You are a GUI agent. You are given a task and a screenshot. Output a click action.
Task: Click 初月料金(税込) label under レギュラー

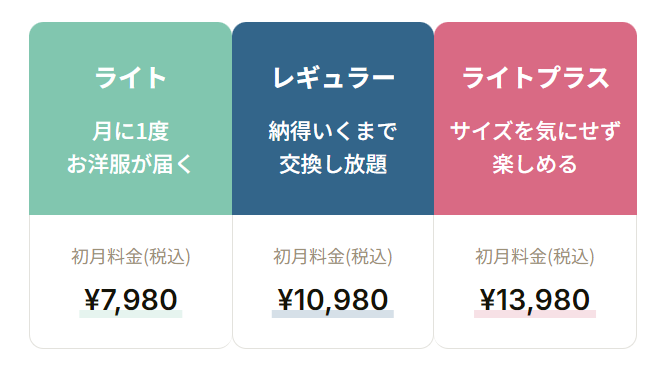[x=333, y=257]
